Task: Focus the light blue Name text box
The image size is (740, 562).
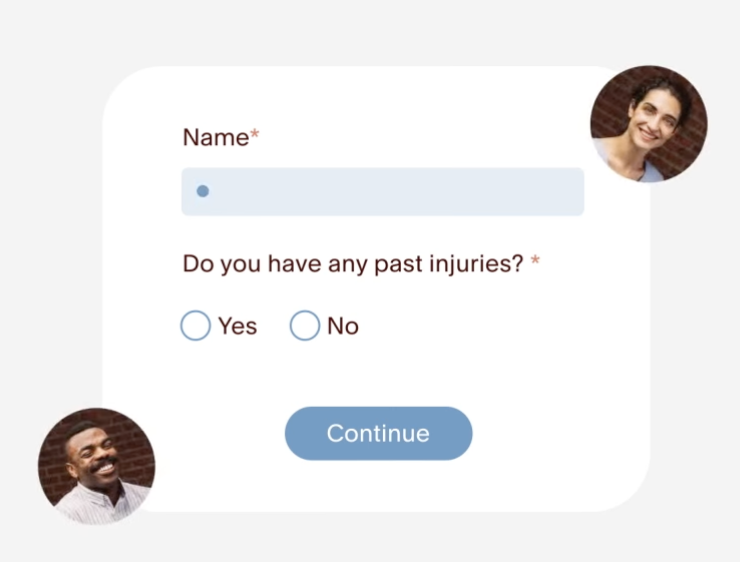Action: (x=382, y=191)
